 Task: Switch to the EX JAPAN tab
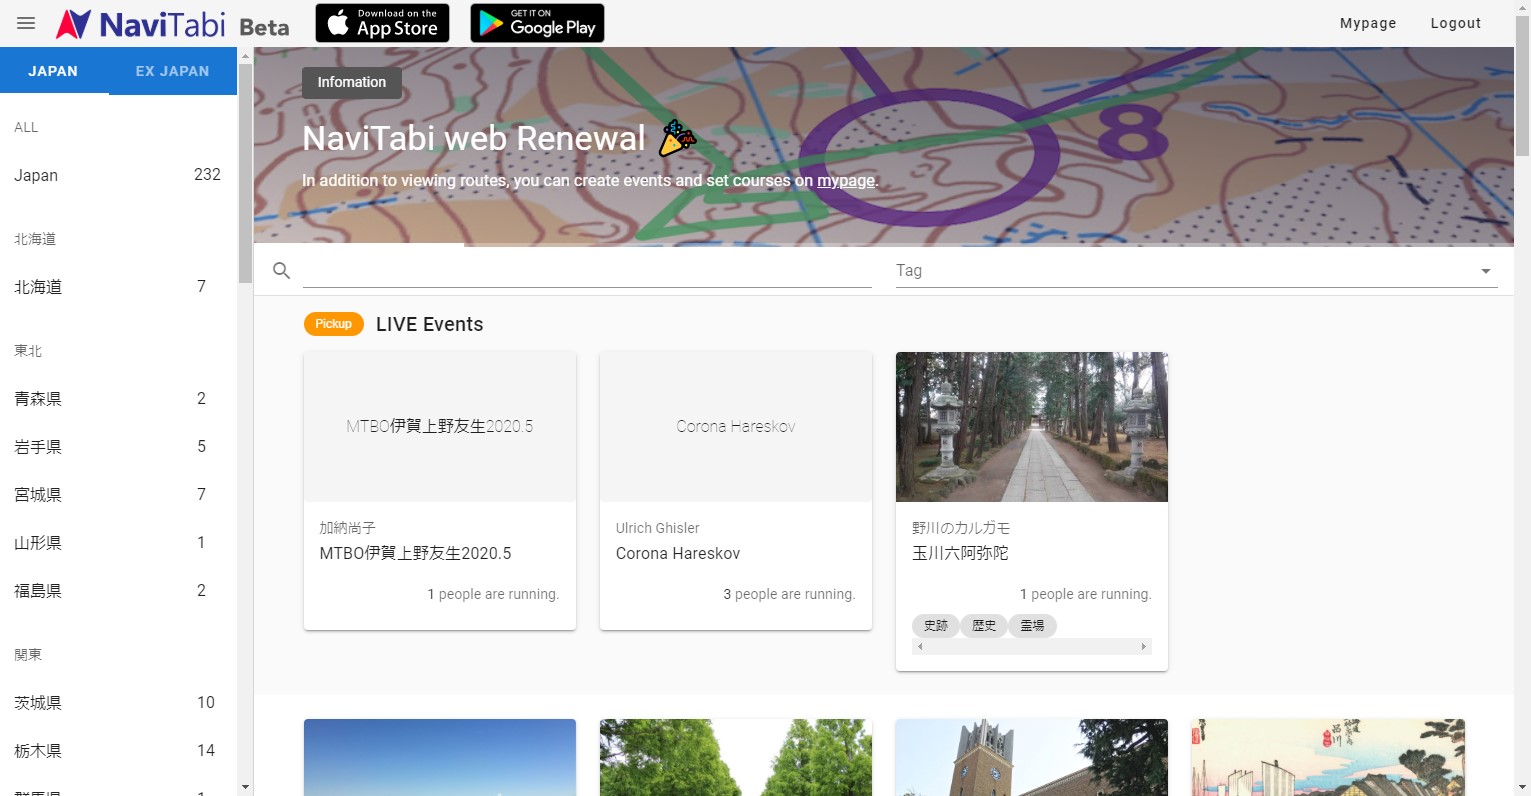[173, 71]
